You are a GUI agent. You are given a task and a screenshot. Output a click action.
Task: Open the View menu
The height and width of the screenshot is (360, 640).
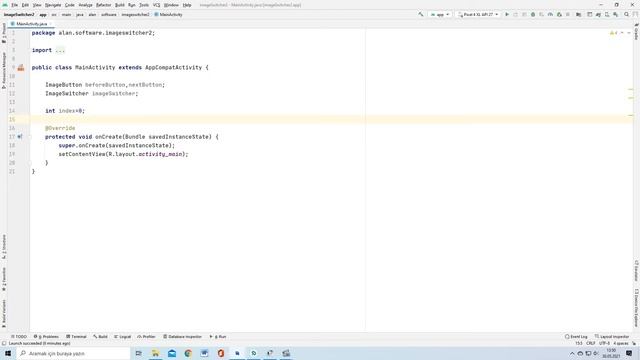[x=37, y=5]
